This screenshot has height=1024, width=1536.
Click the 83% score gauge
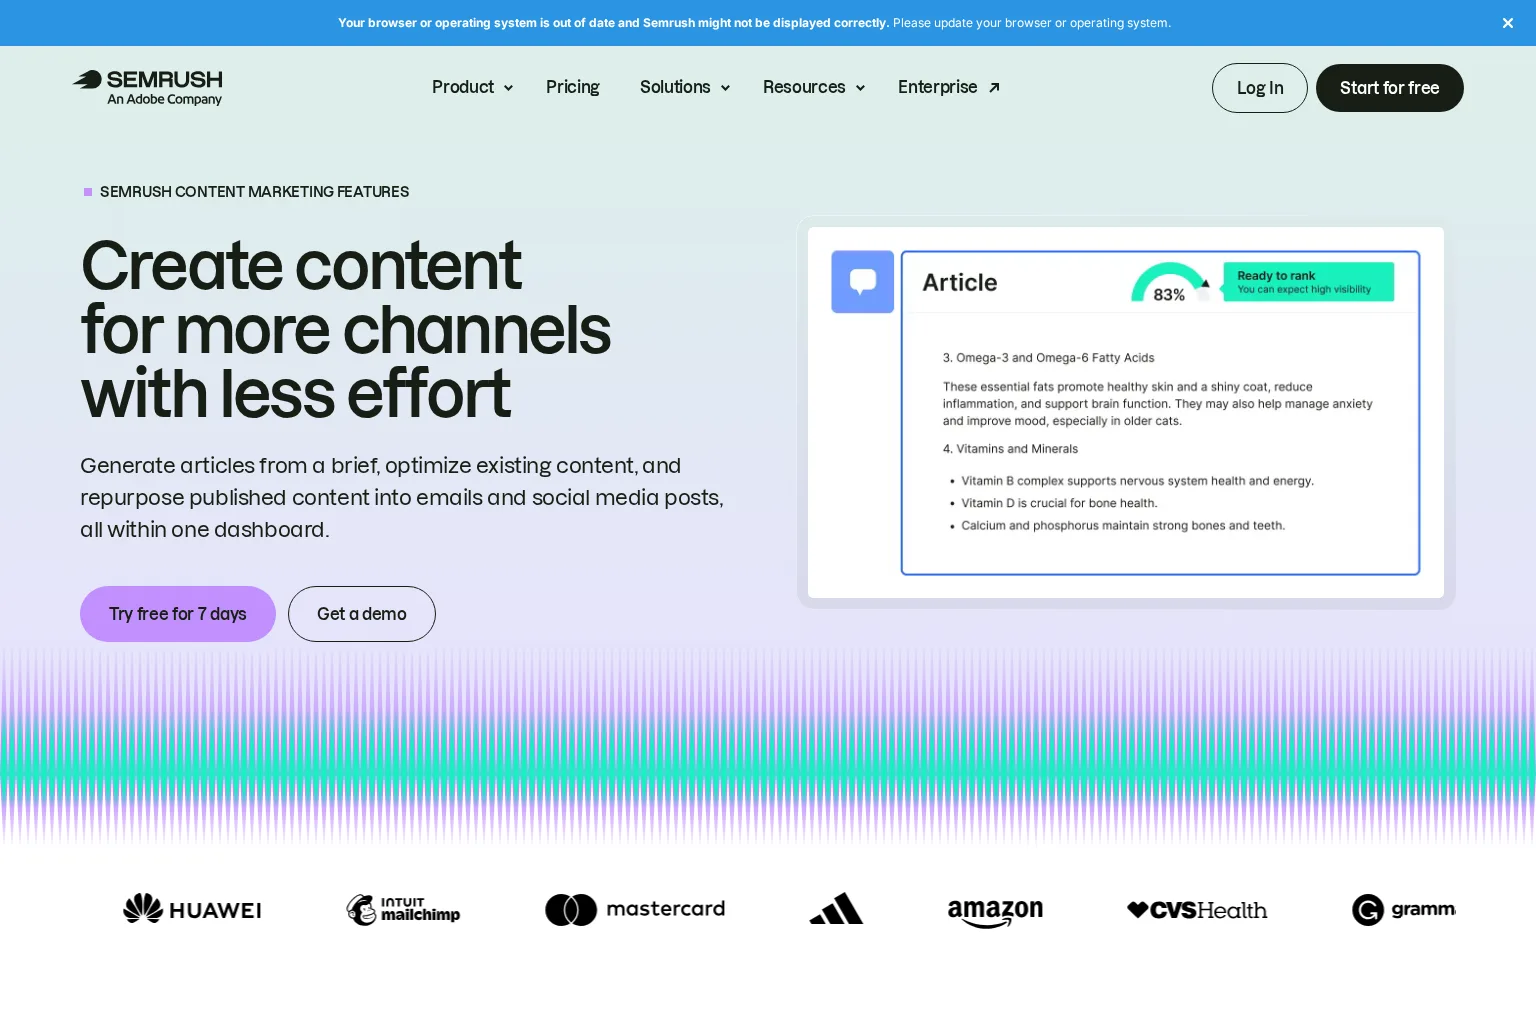tap(1169, 282)
